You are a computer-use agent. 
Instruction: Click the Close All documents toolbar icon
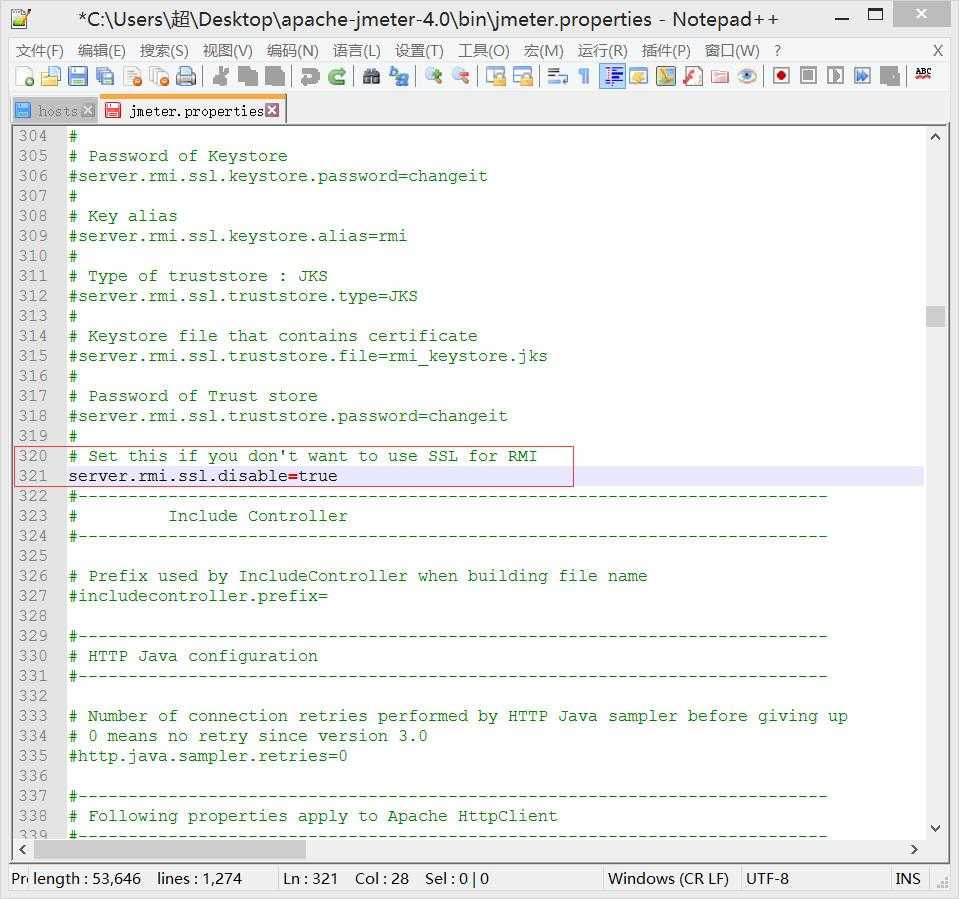(159, 76)
